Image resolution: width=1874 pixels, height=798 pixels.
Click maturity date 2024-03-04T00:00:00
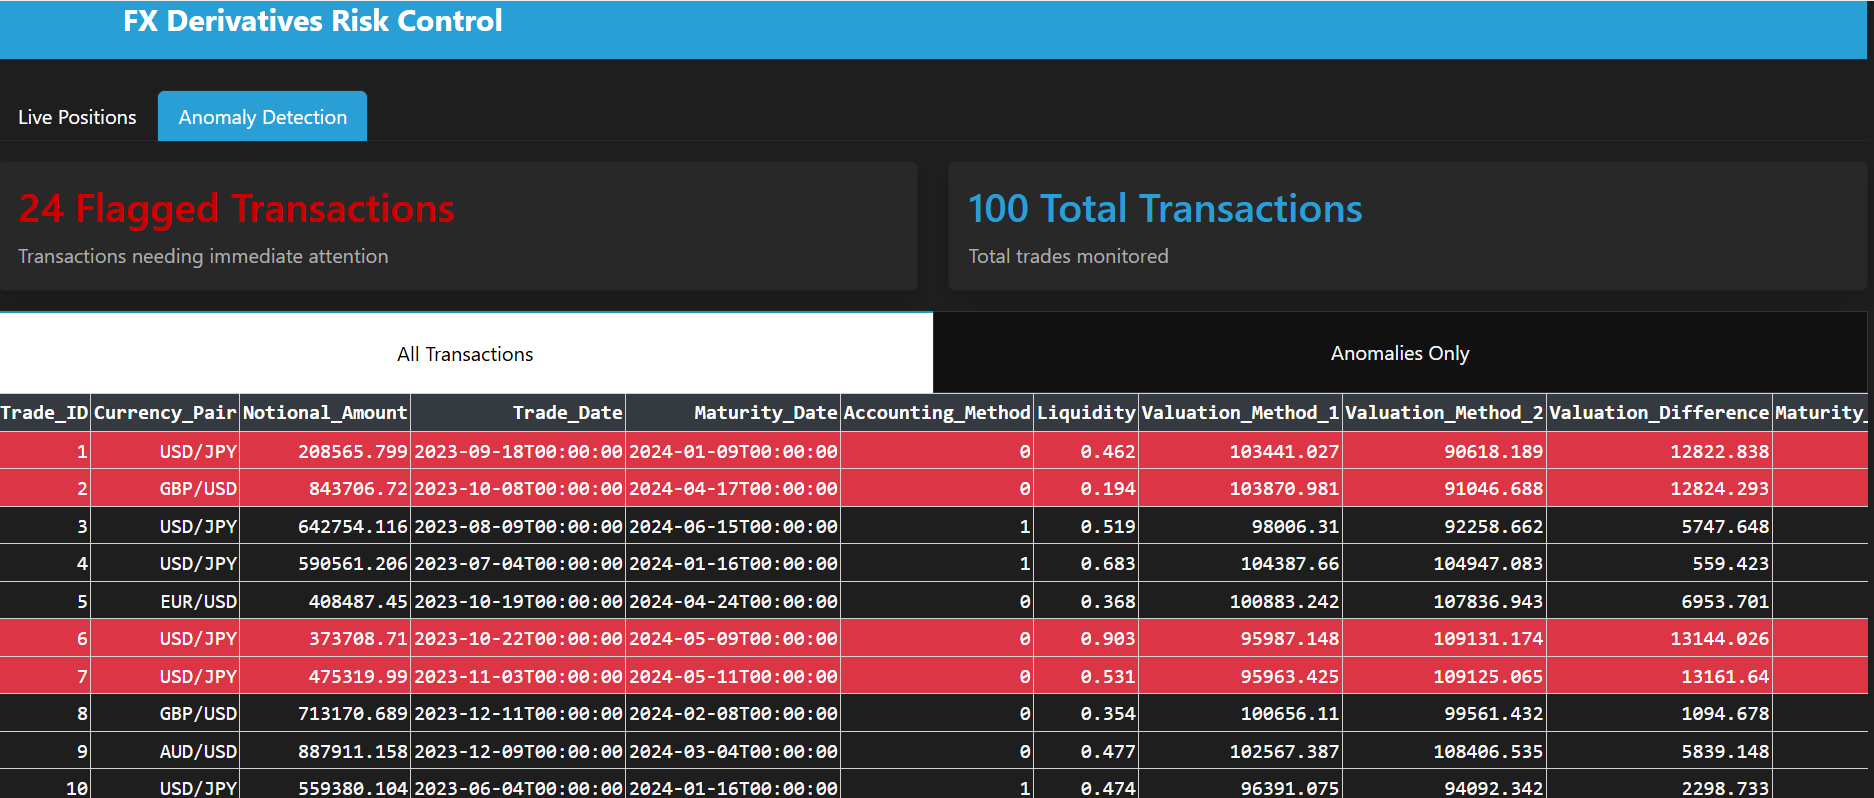[x=733, y=751]
